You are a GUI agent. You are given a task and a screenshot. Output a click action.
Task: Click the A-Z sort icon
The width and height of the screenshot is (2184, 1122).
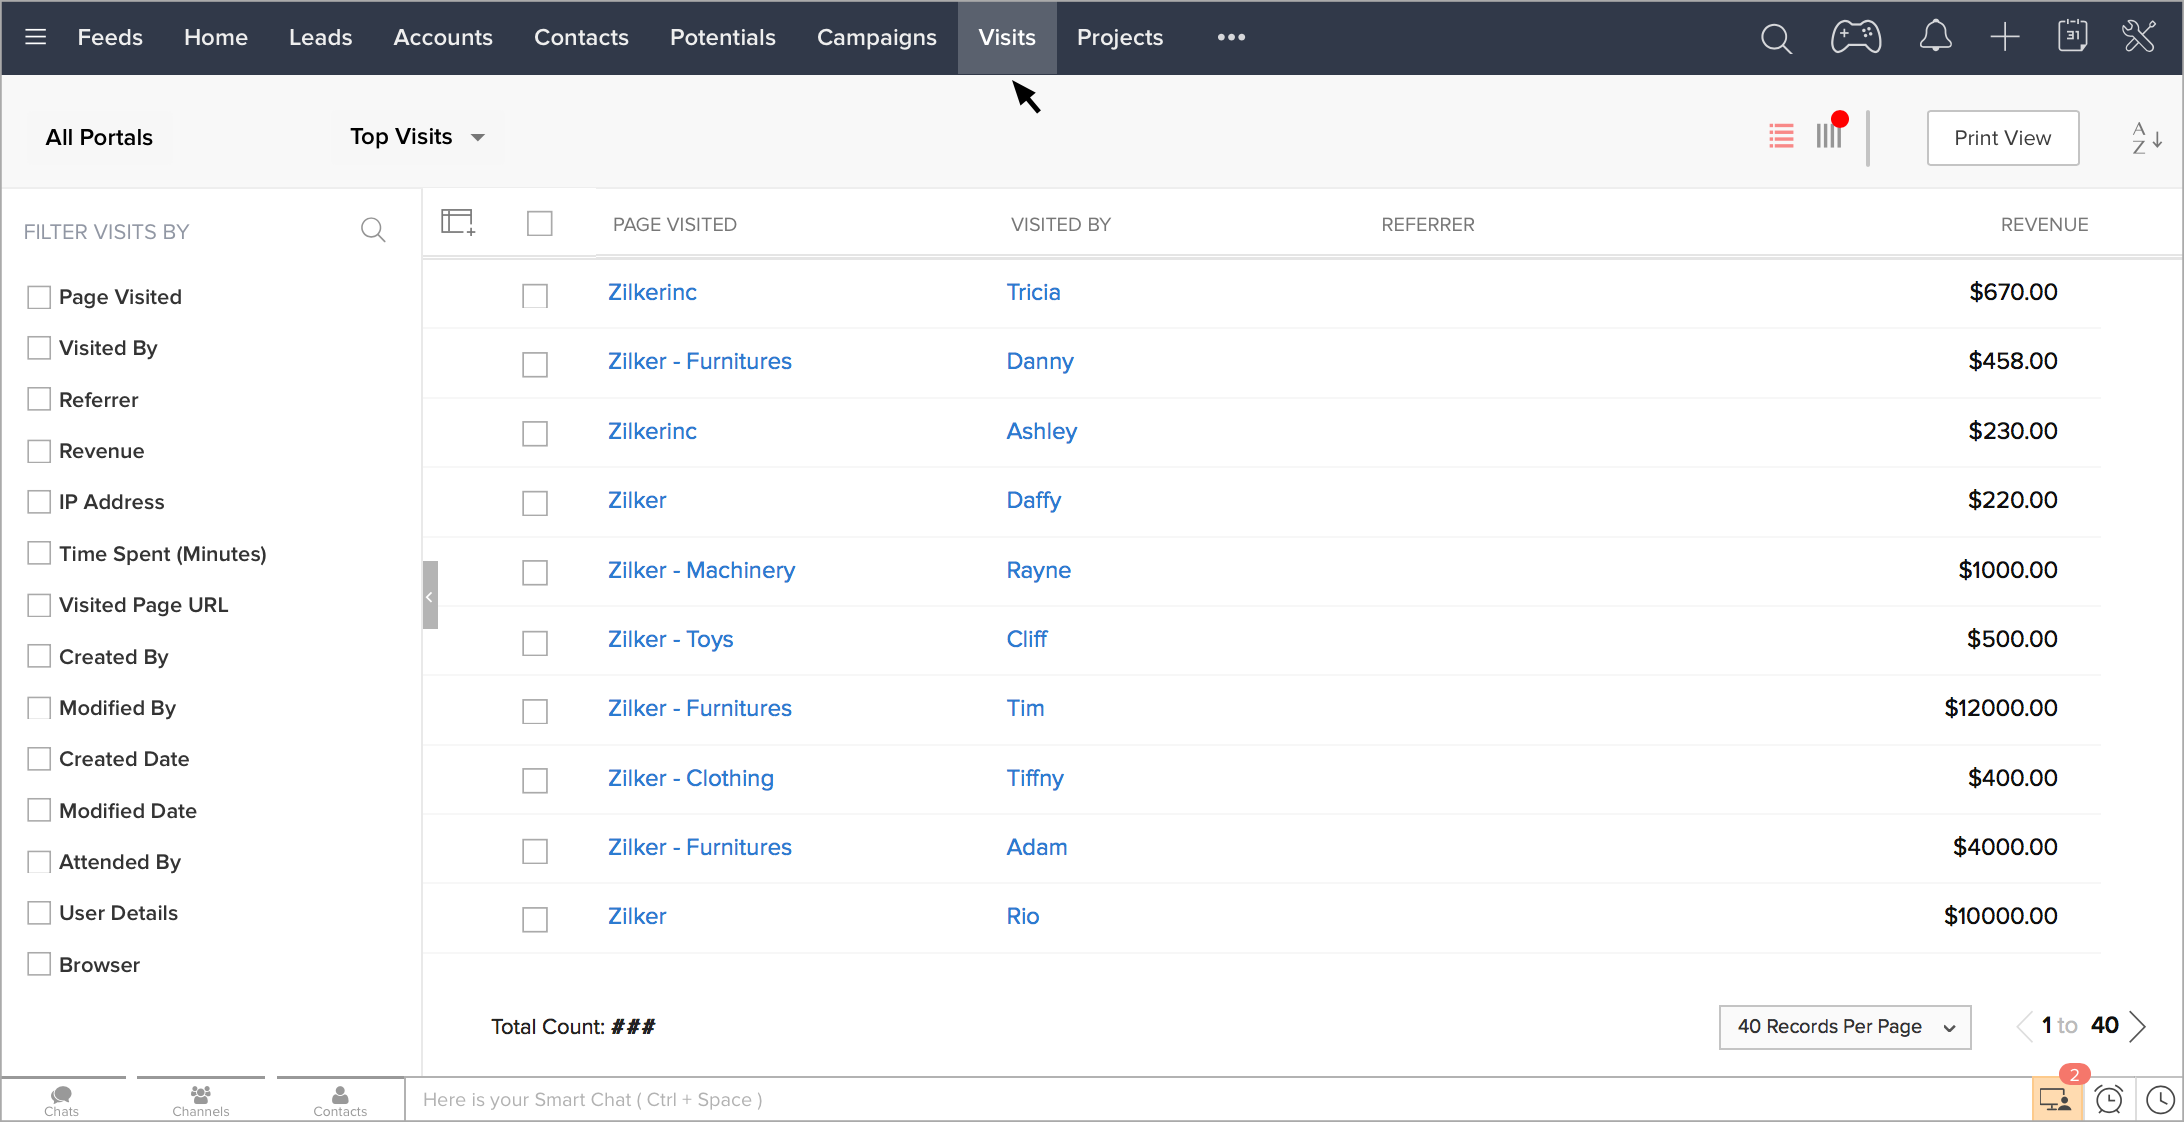click(2146, 138)
